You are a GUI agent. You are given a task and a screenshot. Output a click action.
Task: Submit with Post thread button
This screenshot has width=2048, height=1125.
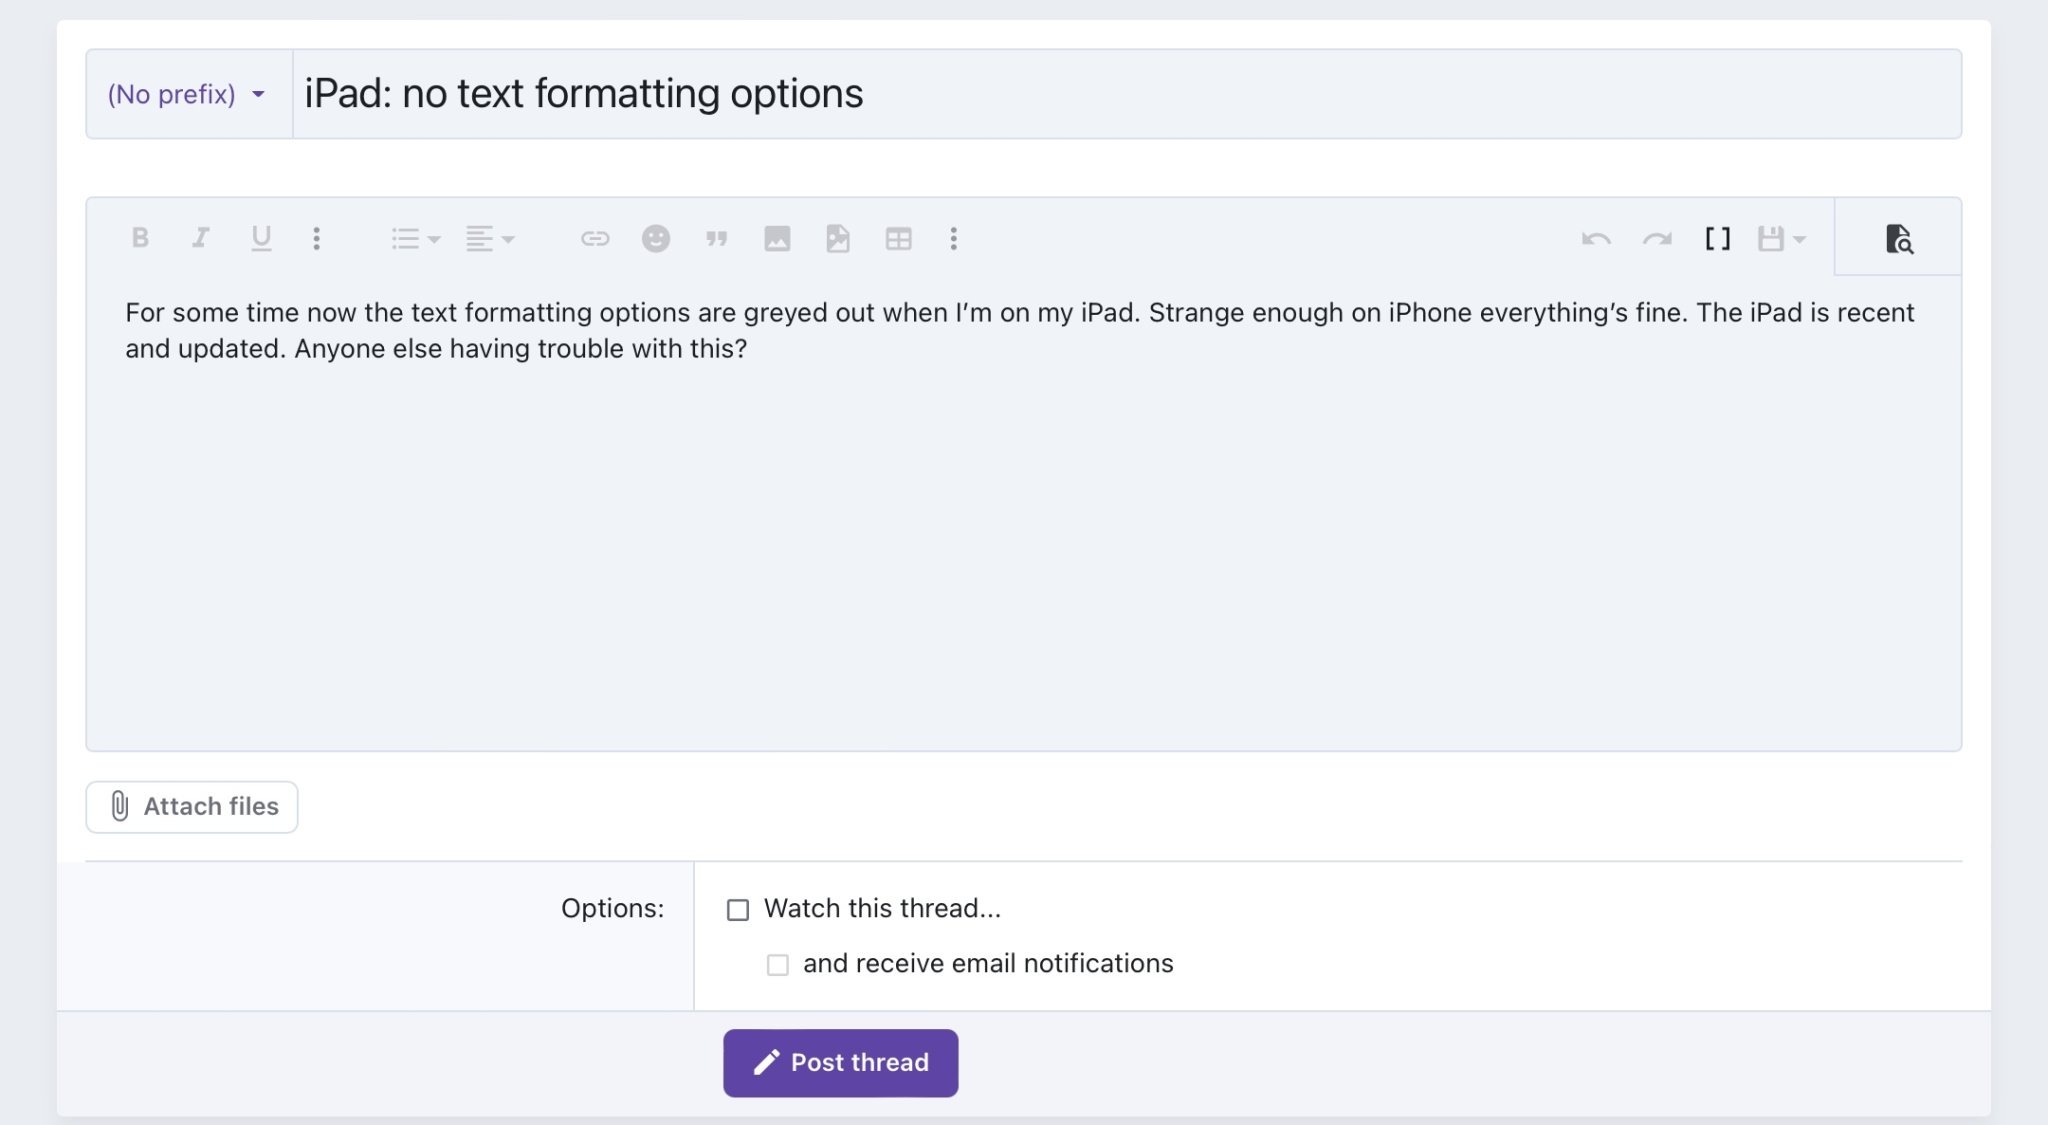pyautogui.click(x=840, y=1062)
